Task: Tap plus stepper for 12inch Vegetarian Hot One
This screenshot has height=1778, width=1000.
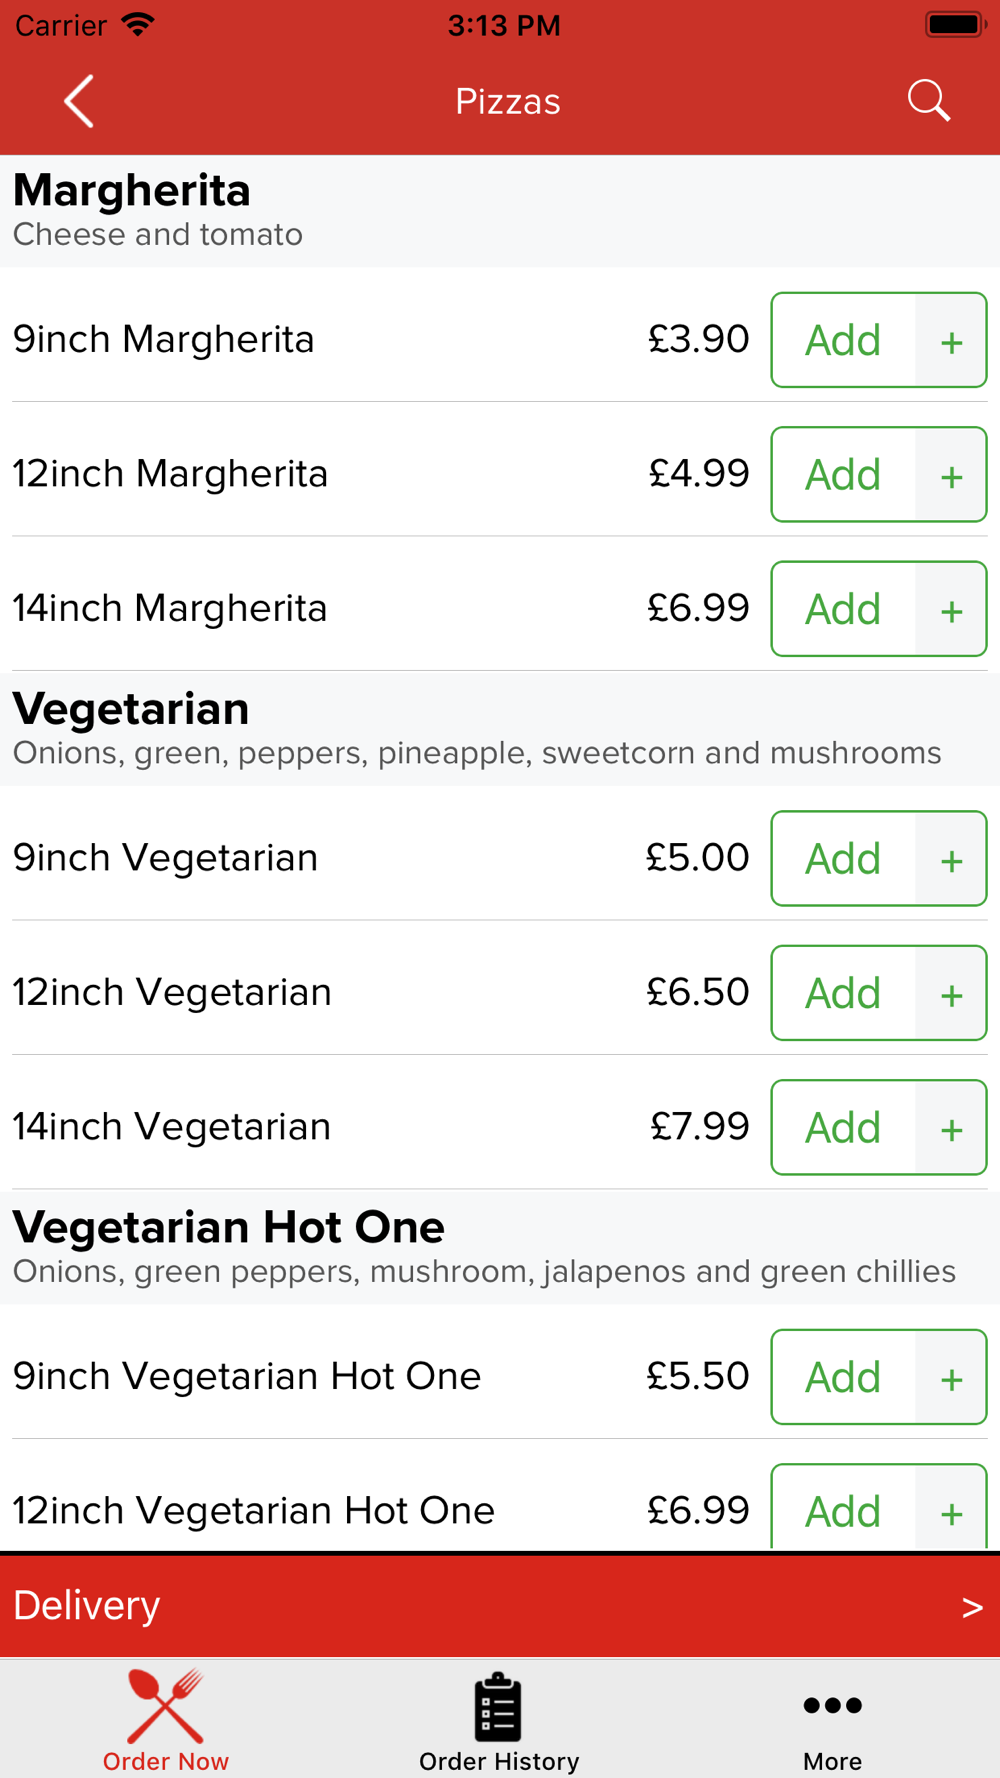Action: pos(951,1511)
